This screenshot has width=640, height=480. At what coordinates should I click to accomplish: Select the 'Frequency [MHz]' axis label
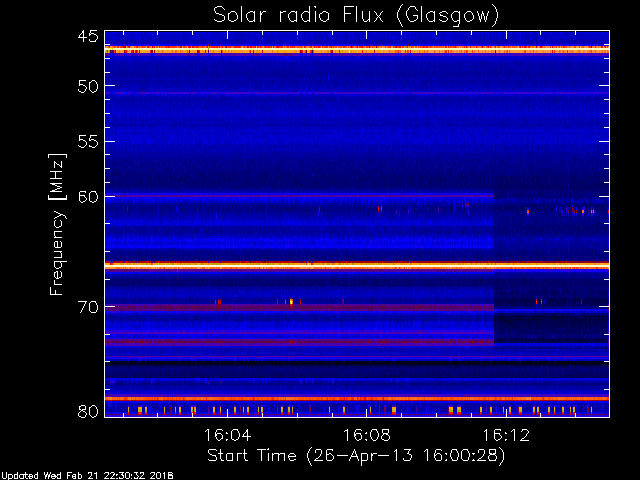click(x=57, y=224)
